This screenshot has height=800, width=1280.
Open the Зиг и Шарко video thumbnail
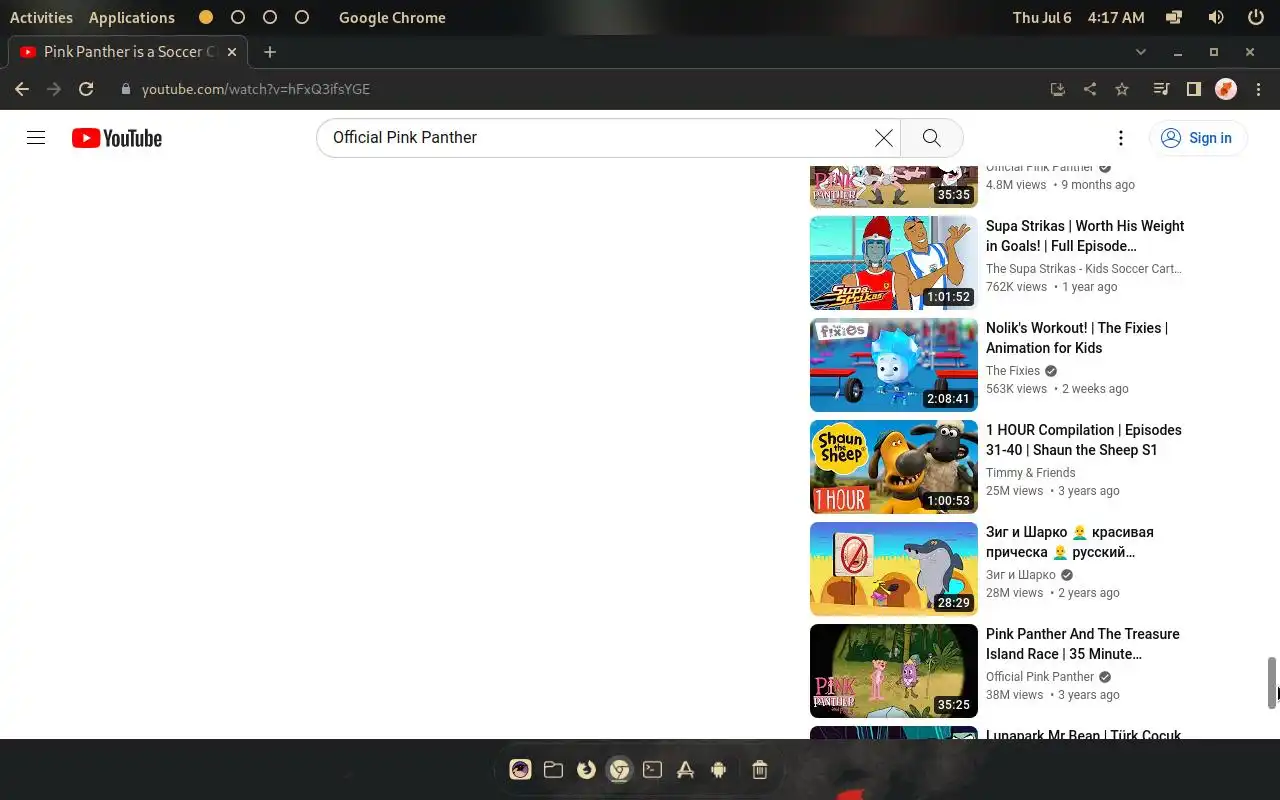894,569
